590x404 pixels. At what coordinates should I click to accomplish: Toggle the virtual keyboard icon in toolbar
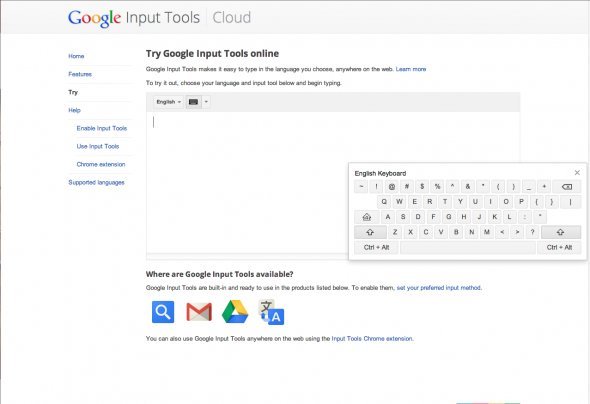(x=193, y=102)
